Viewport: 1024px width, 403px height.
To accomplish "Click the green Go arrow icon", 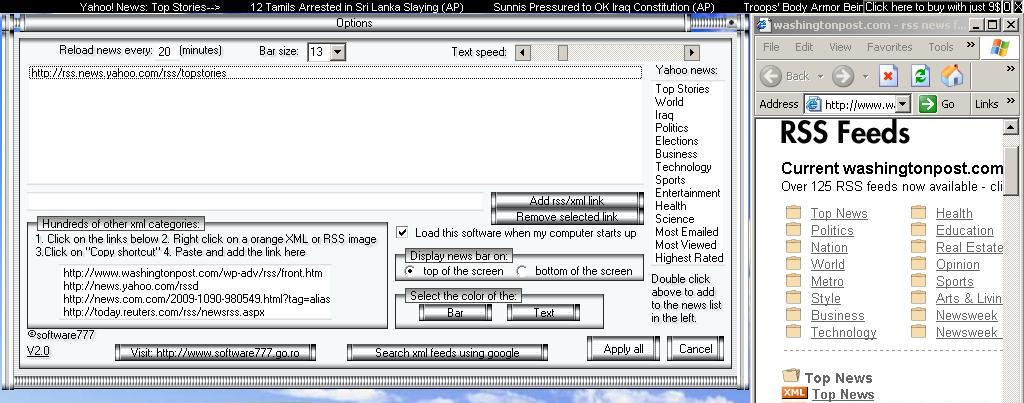I will (927, 104).
